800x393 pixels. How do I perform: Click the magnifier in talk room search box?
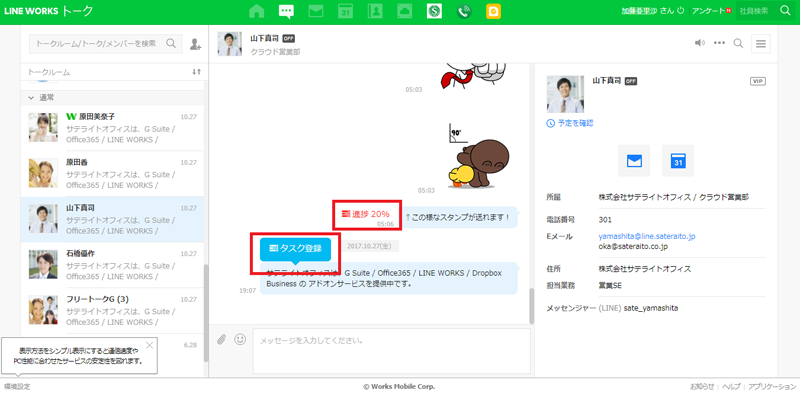171,43
